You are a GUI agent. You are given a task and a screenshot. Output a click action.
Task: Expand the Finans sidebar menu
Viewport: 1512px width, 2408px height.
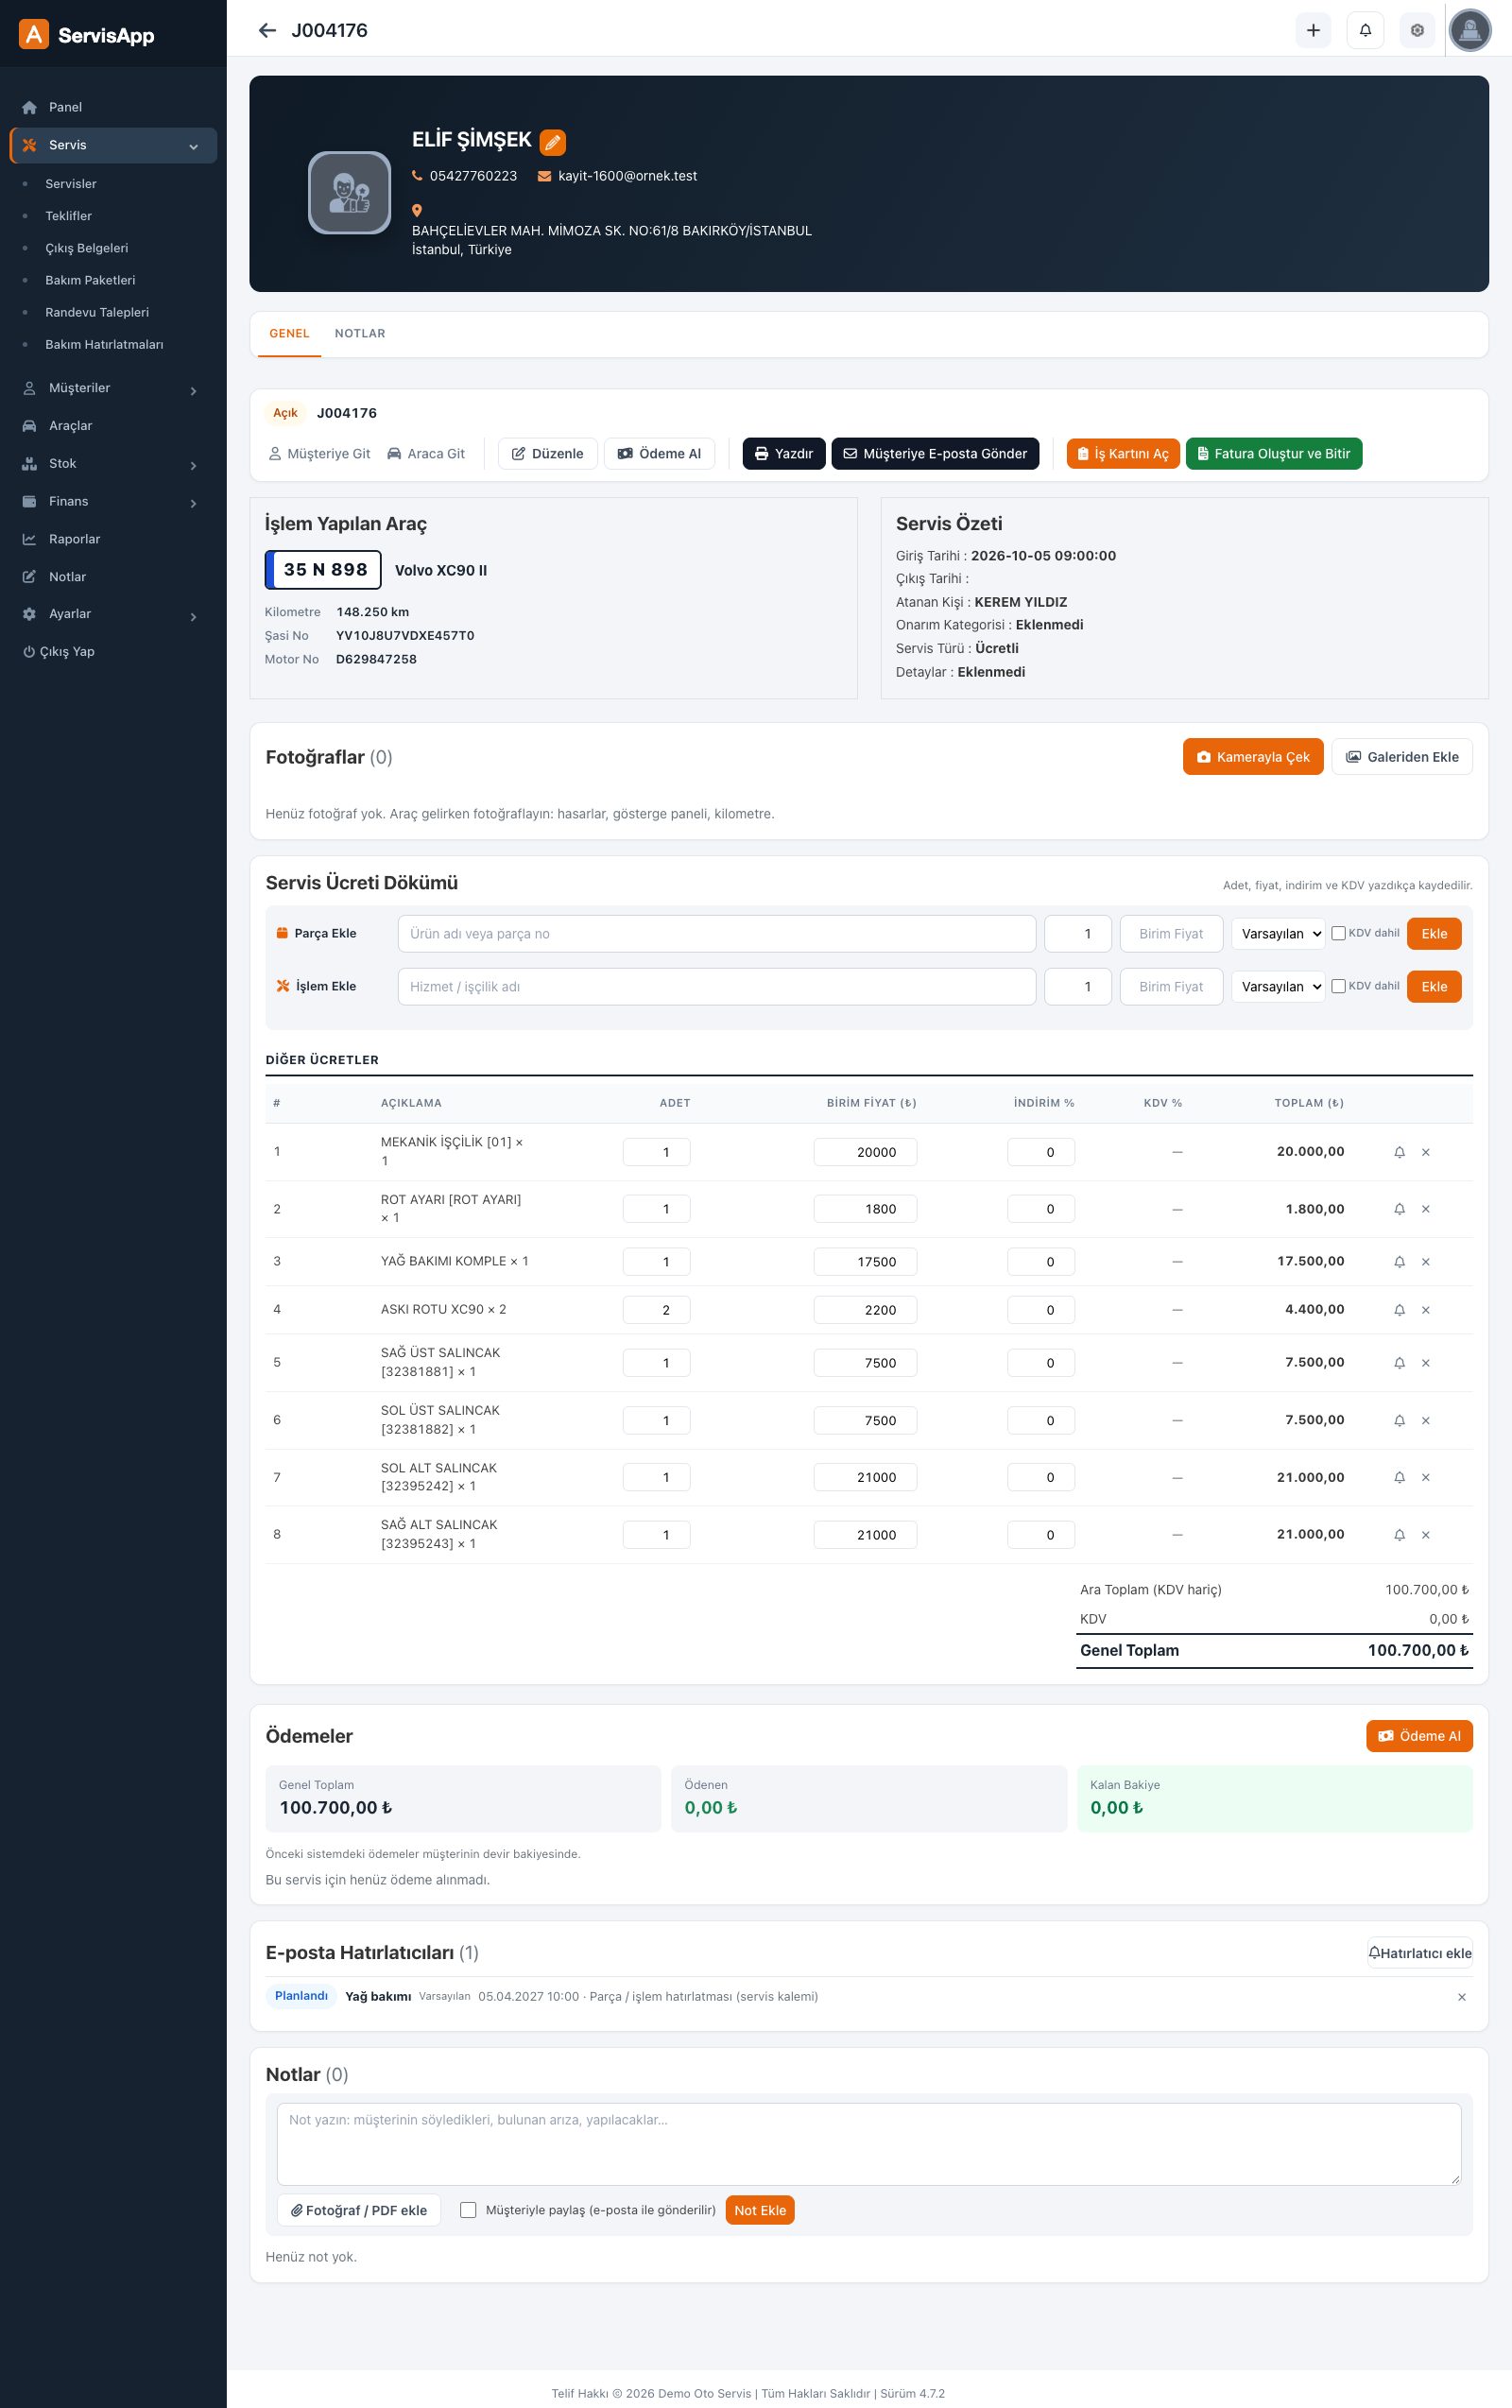[x=113, y=501]
